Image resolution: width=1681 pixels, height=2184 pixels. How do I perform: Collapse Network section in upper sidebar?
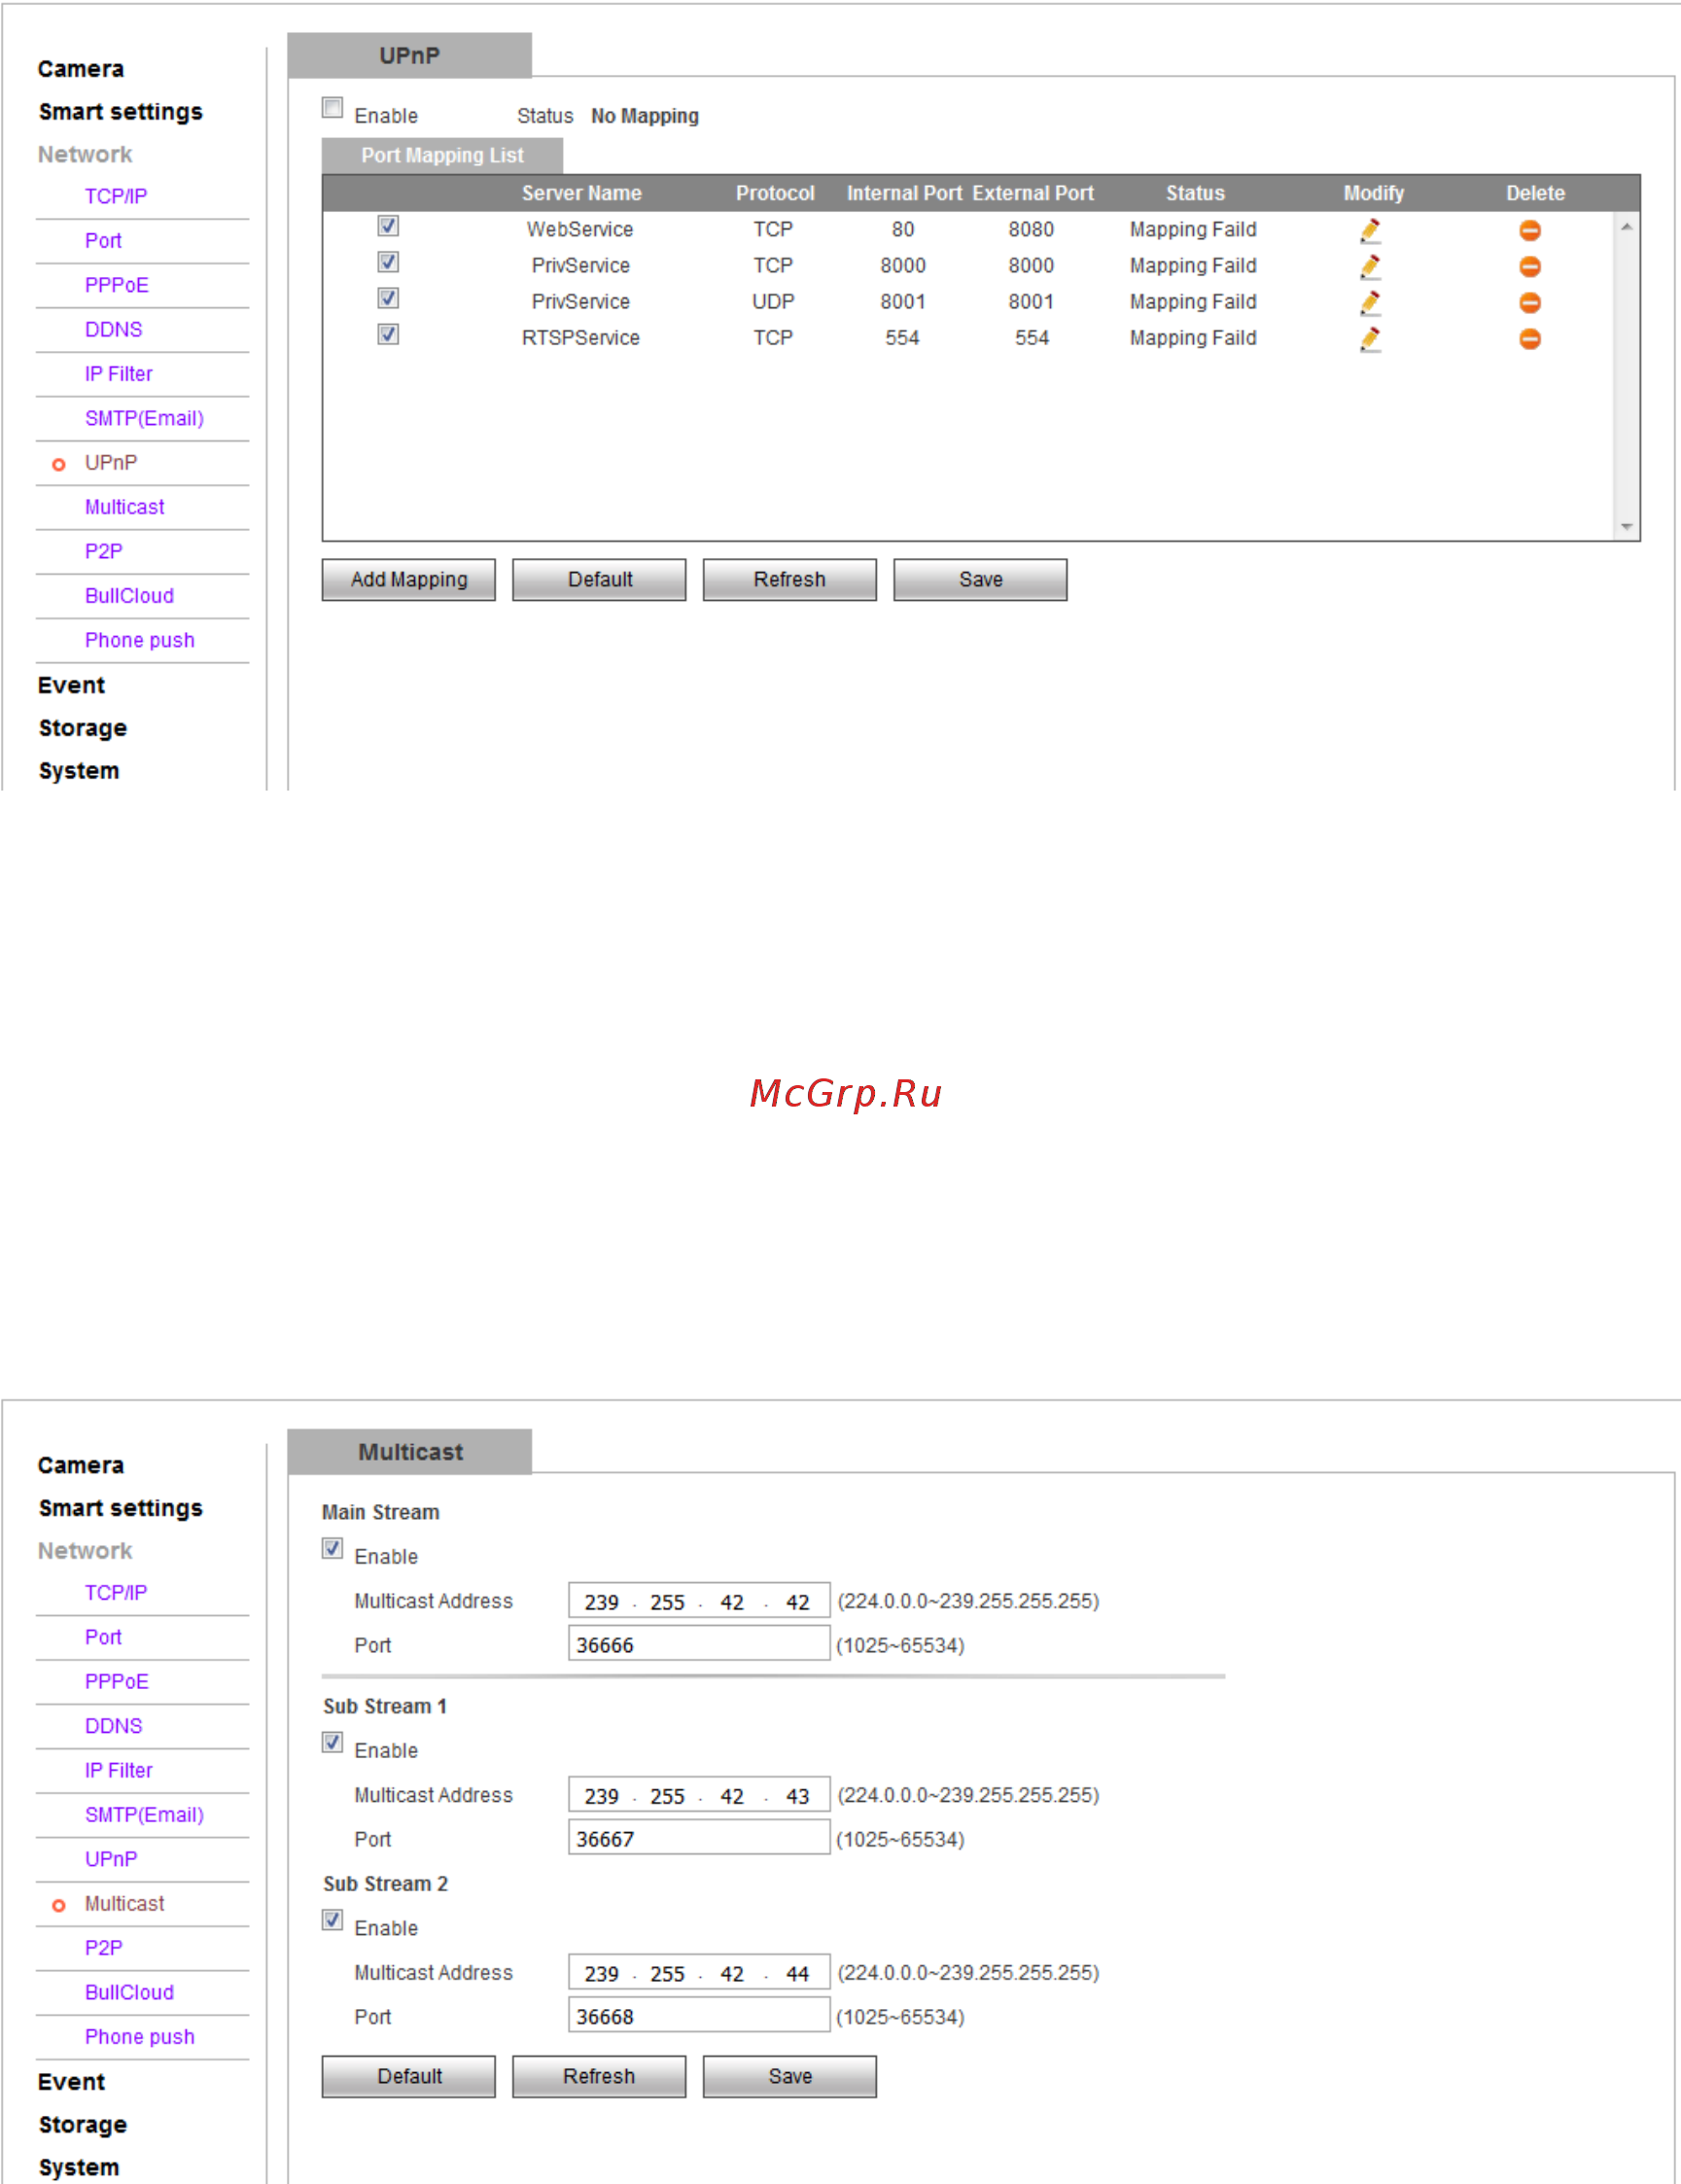[x=85, y=155]
